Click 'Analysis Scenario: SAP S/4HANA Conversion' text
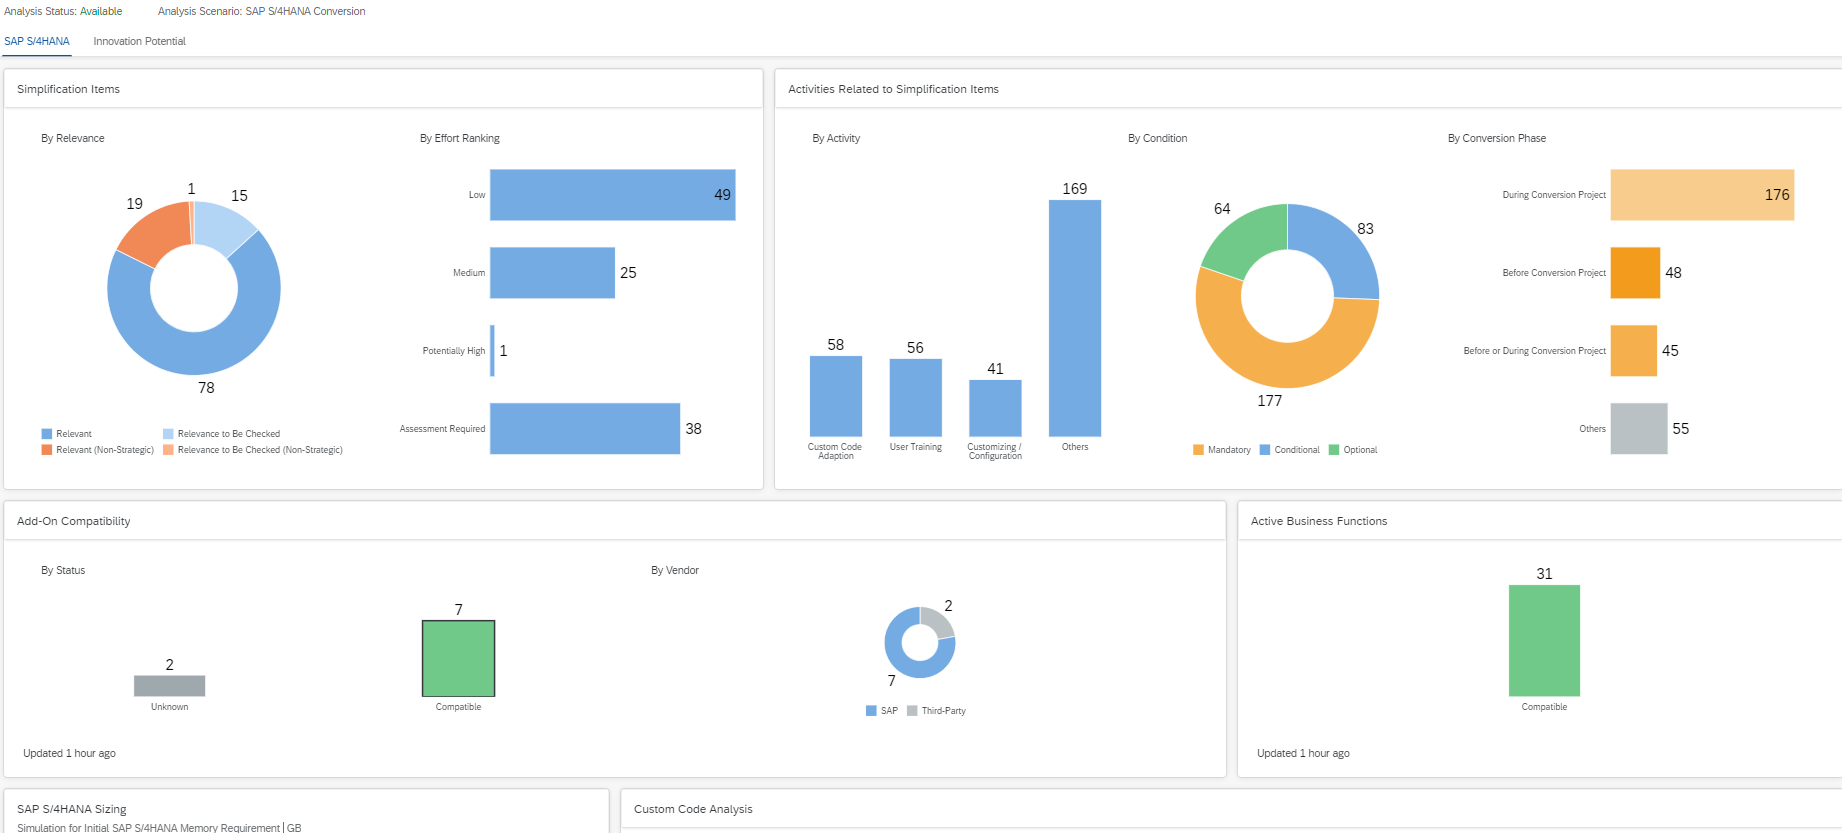 pyautogui.click(x=262, y=11)
